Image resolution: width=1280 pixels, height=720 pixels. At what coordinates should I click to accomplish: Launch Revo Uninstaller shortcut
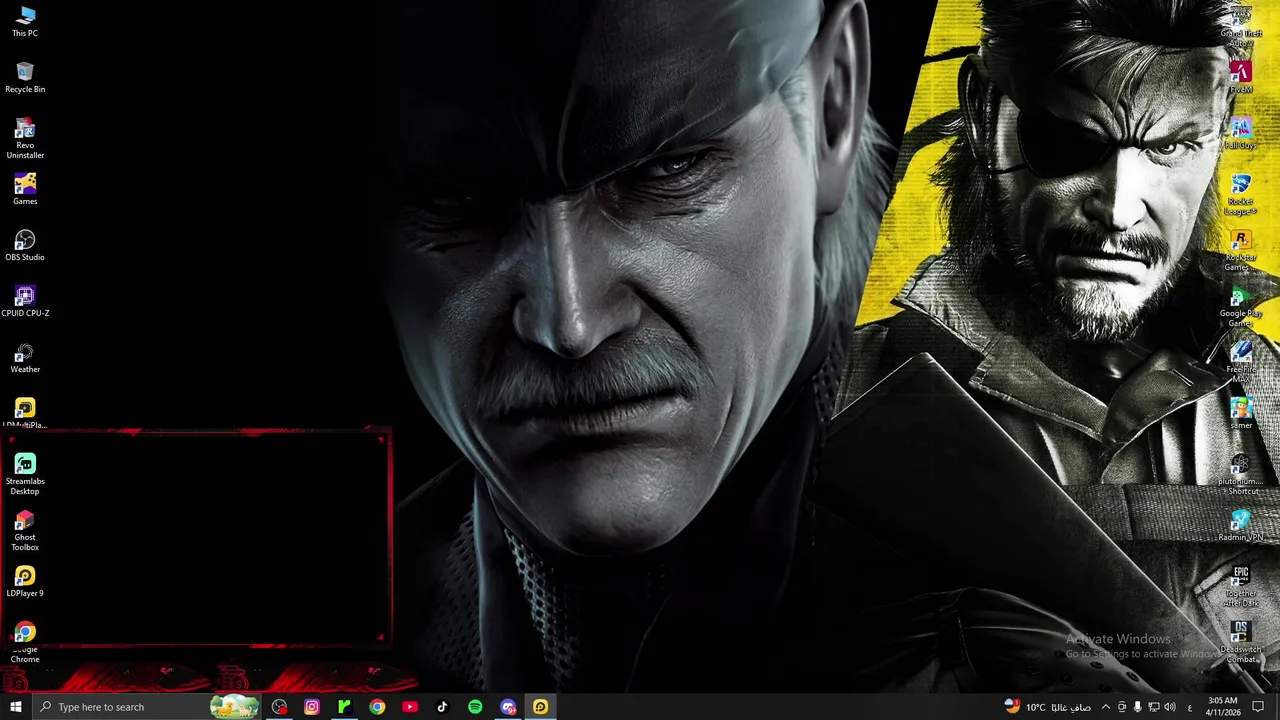pos(25,140)
